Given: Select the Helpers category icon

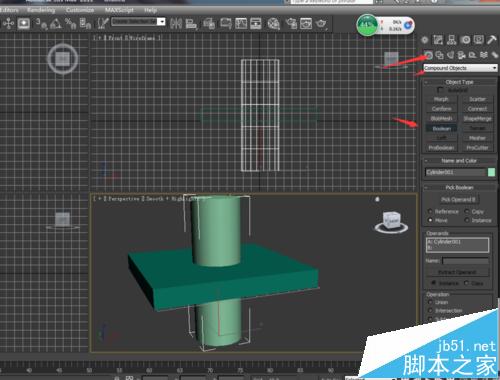Looking at the screenshot, I should [x=473, y=55].
